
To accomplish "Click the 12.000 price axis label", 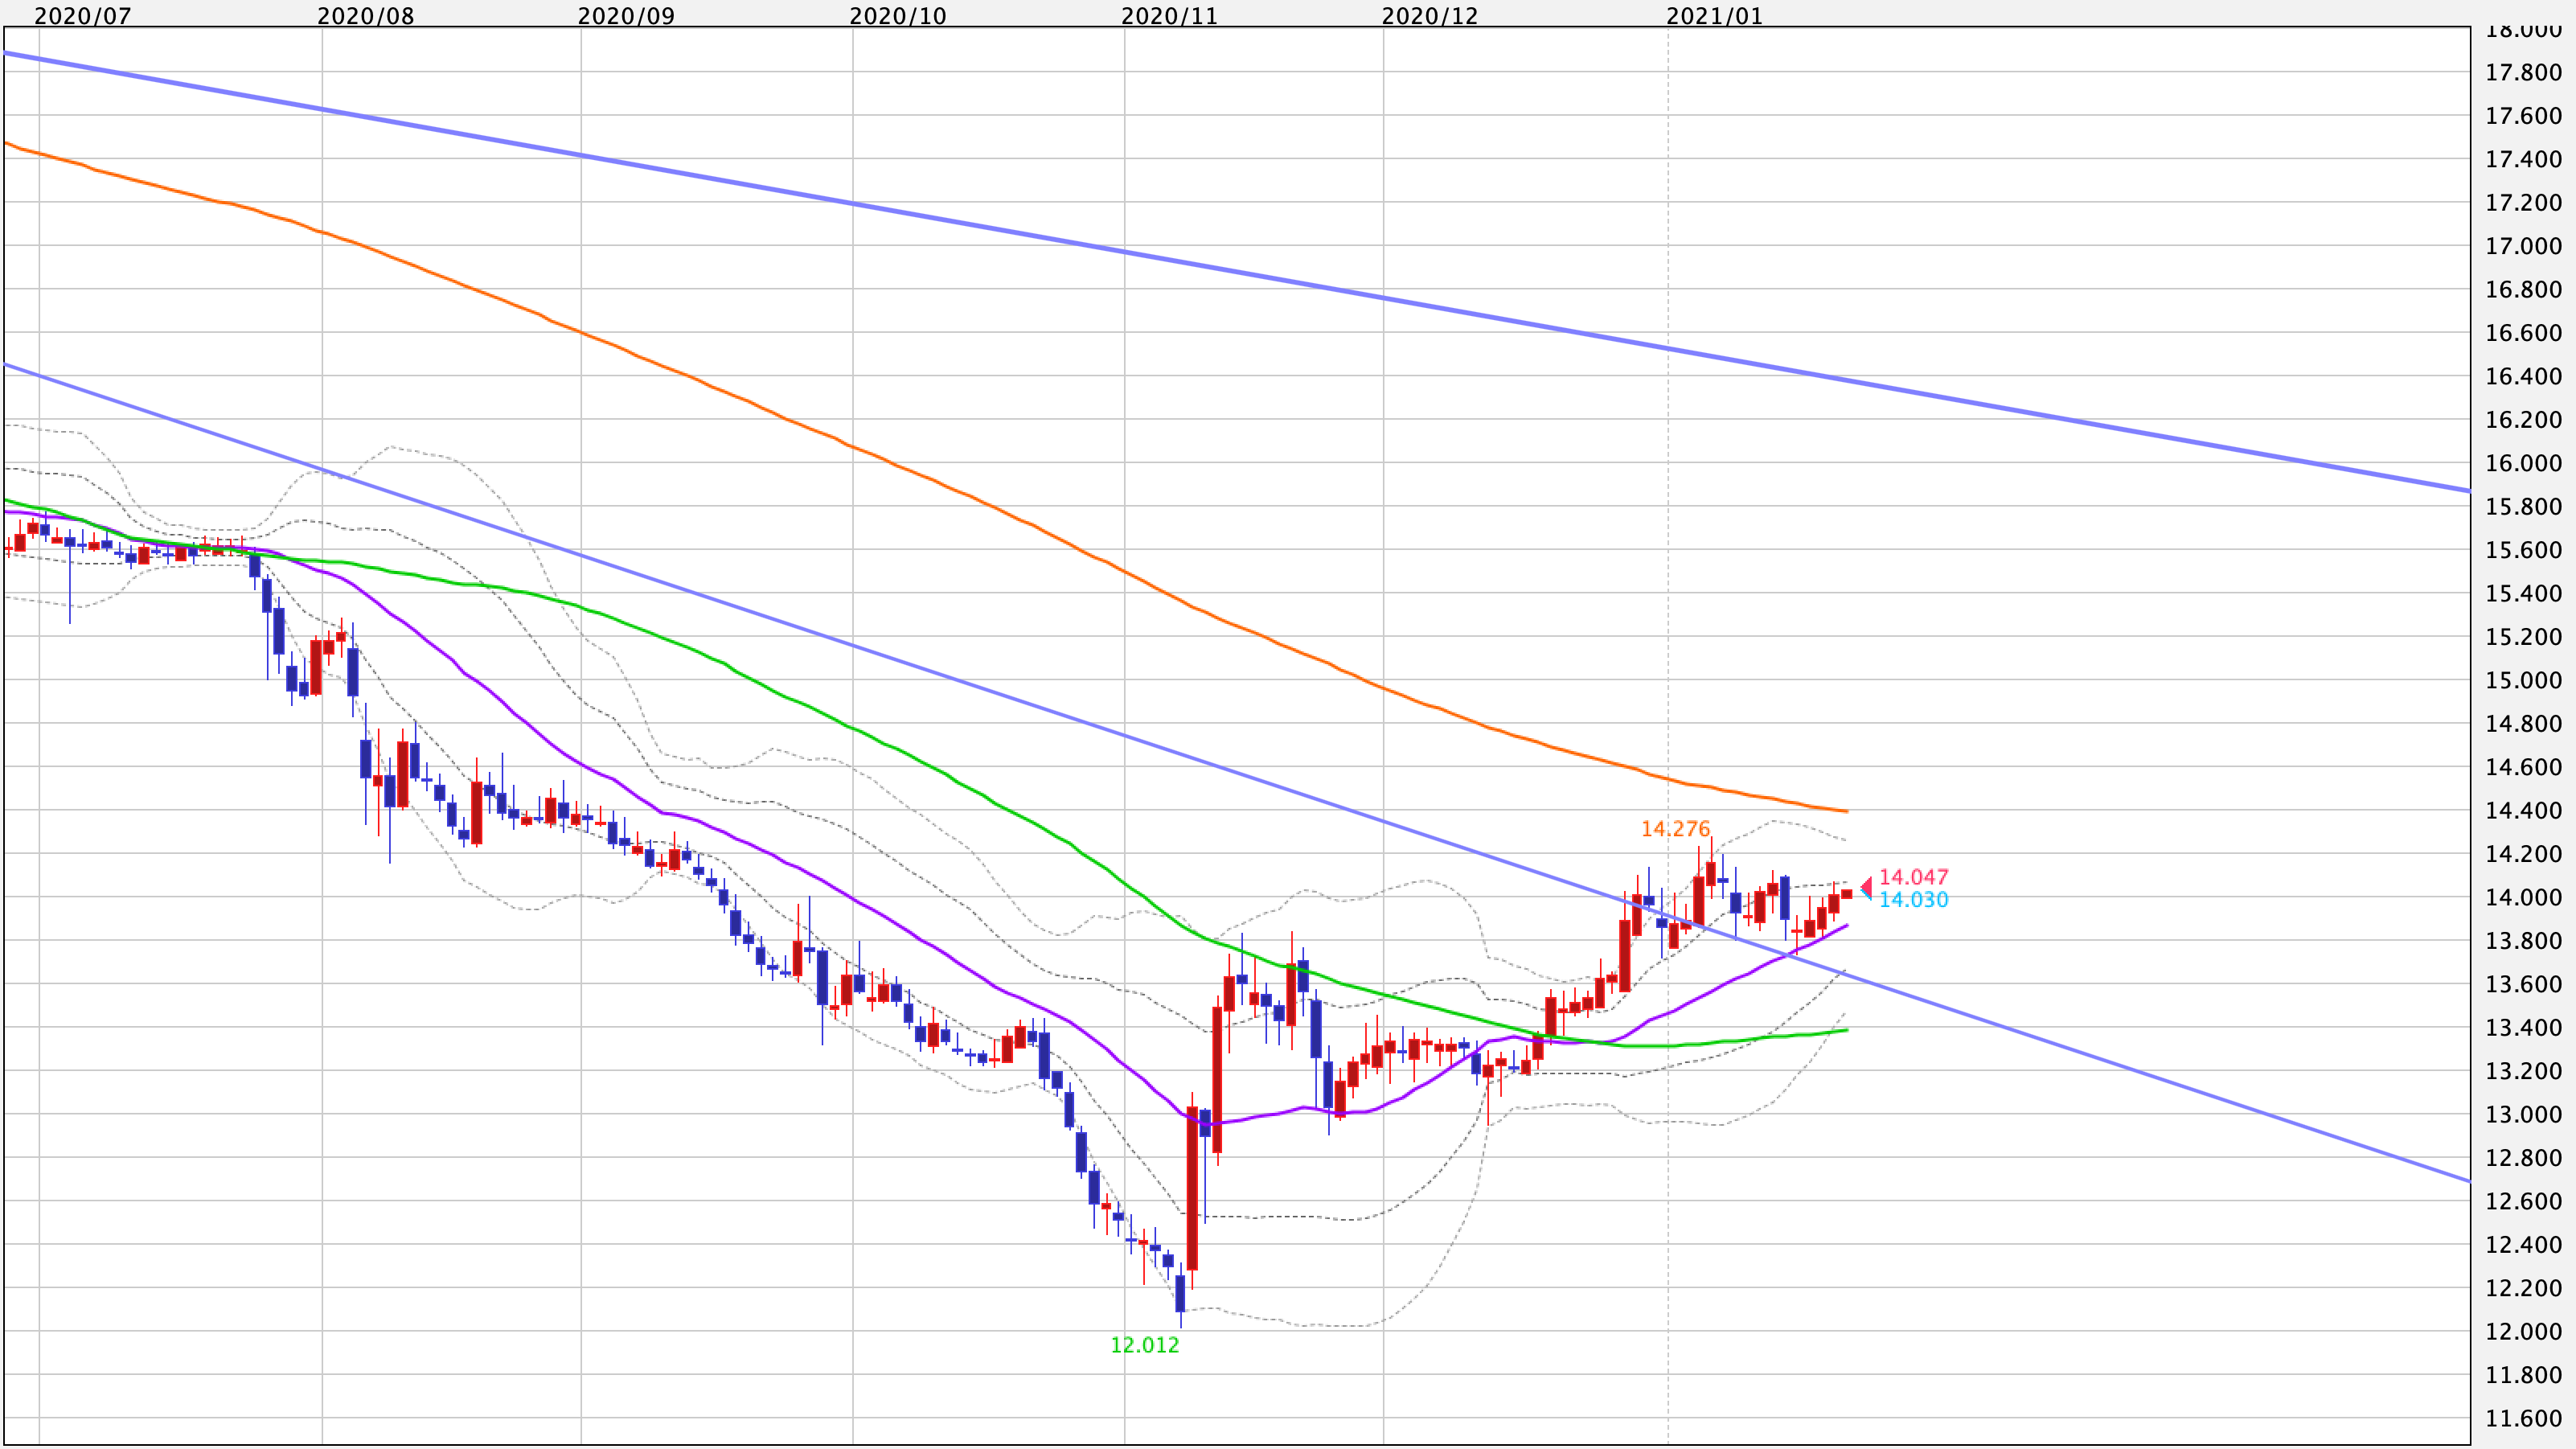I will [2524, 1331].
